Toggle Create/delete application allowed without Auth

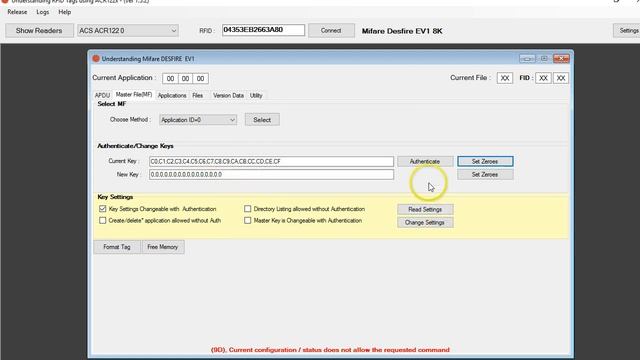pos(102,220)
